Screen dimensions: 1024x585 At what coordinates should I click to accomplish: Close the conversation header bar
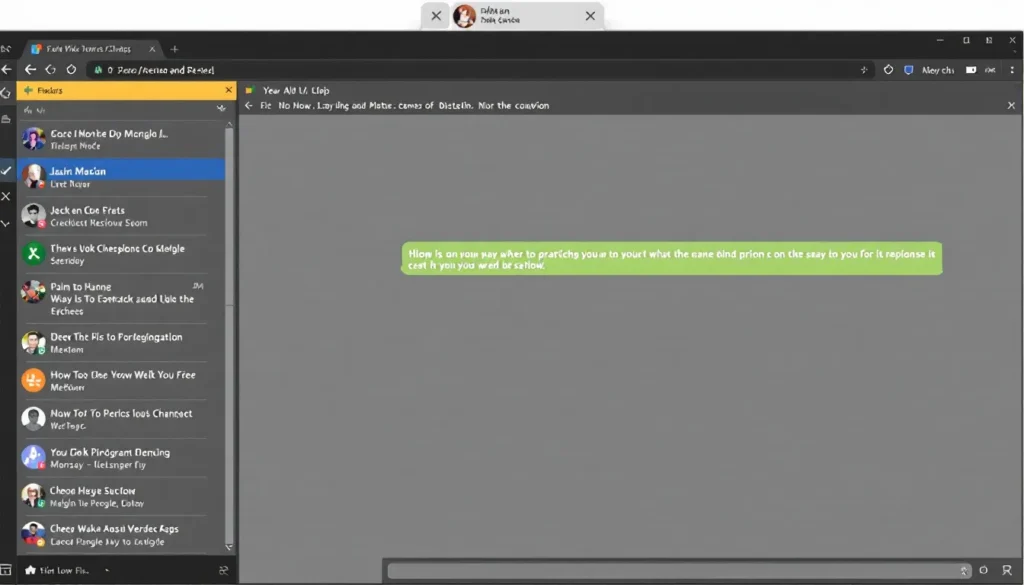[x=1011, y=105]
